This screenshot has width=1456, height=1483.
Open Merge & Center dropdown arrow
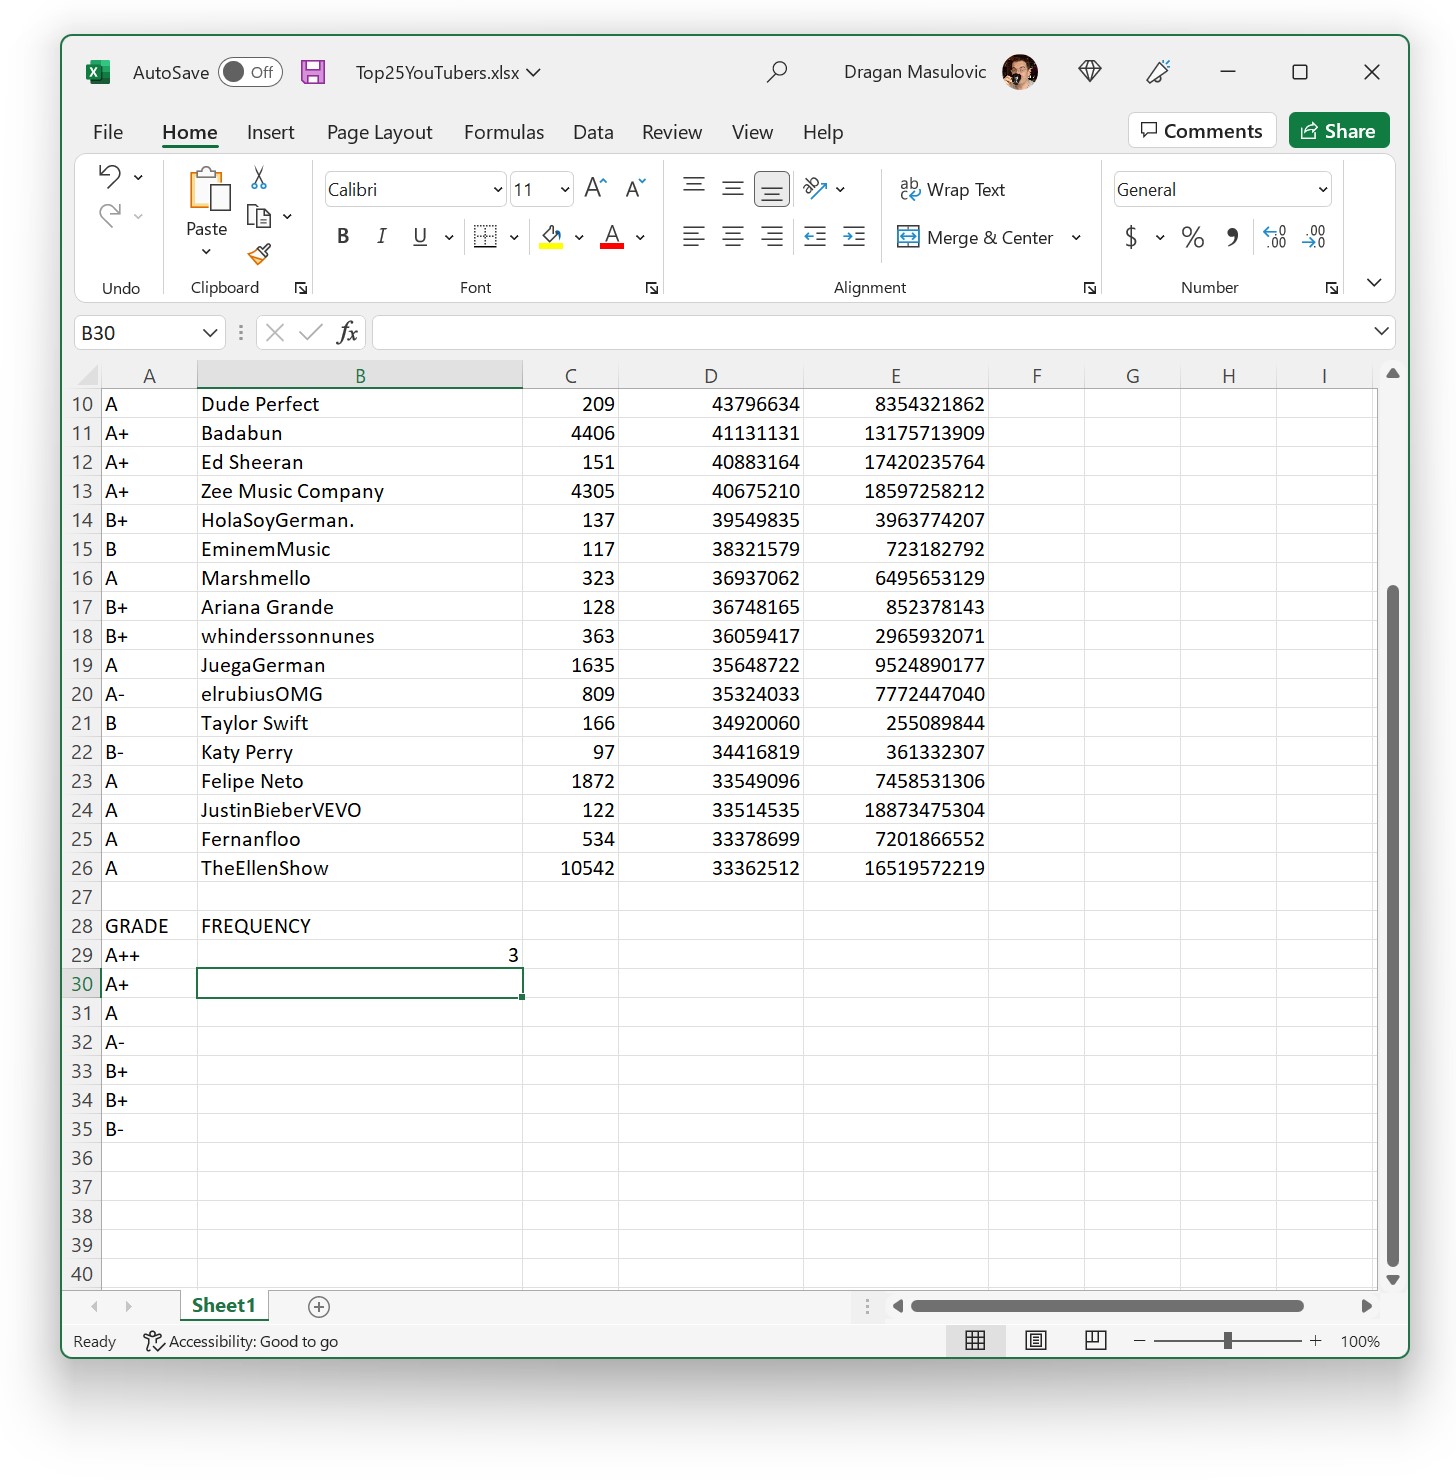(x=1076, y=237)
